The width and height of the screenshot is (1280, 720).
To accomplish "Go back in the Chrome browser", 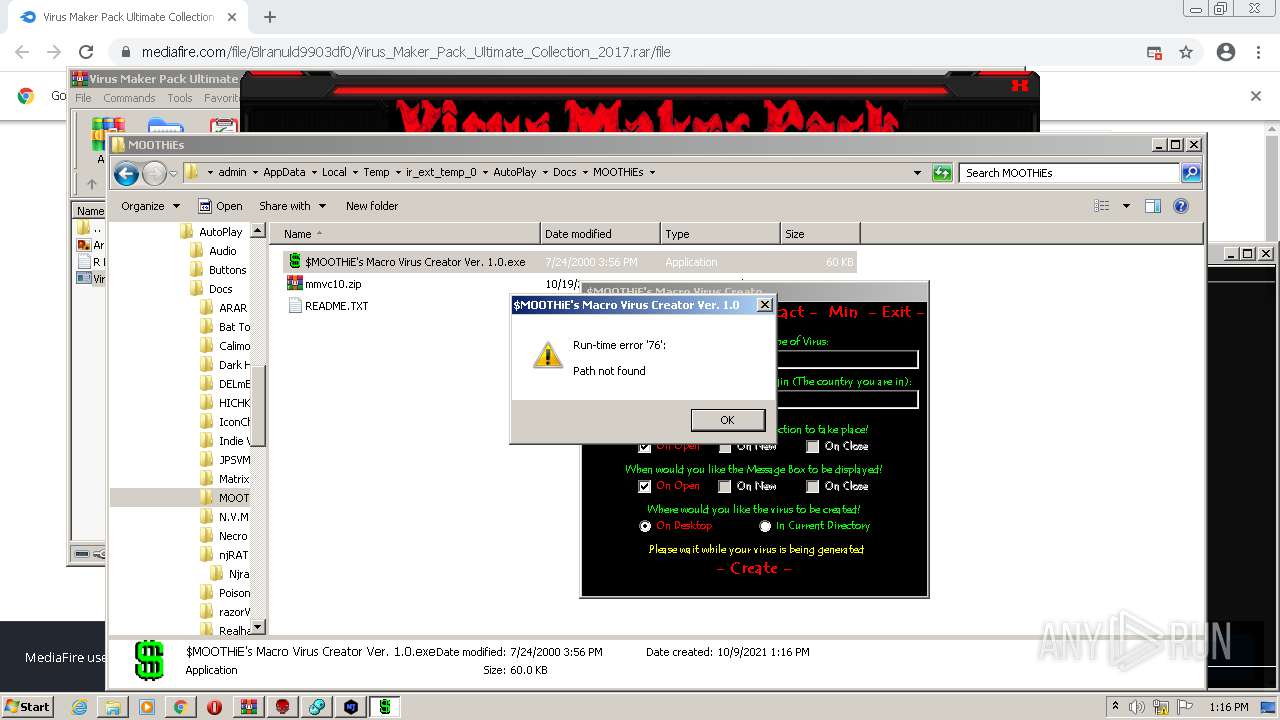I will tap(22, 52).
